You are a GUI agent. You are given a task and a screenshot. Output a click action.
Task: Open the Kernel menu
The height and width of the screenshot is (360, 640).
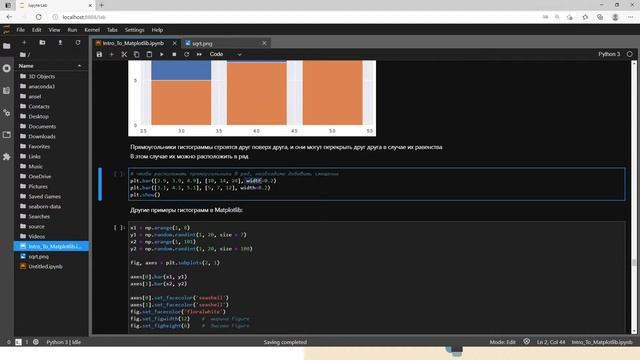pyautogui.click(x=92, y=30)
